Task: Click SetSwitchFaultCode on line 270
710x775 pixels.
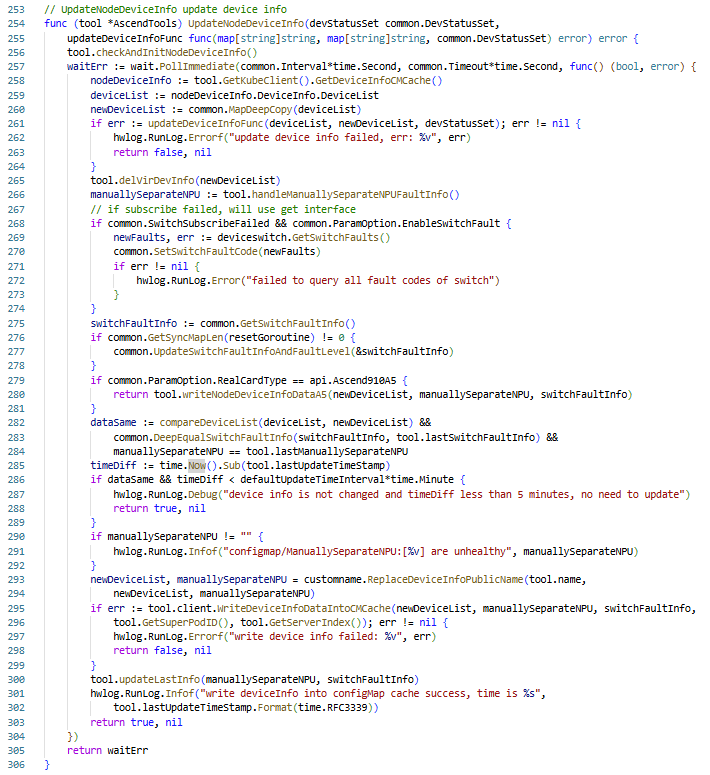Action: pyautogui.click(x=206, y=252)
